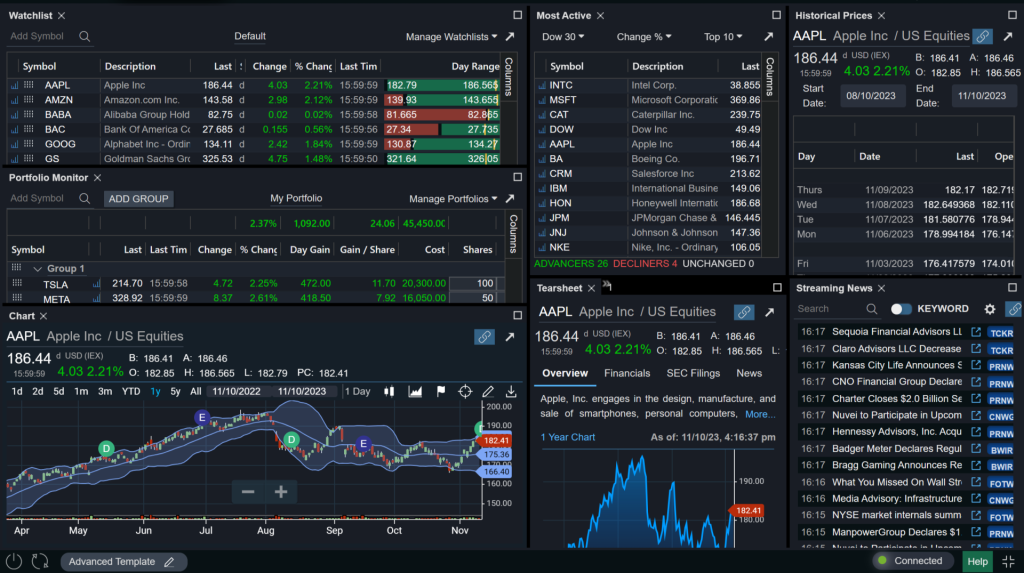The image size is (1024, 573).
Task: Pop out the Most Active panel
Action: [769, 37]
